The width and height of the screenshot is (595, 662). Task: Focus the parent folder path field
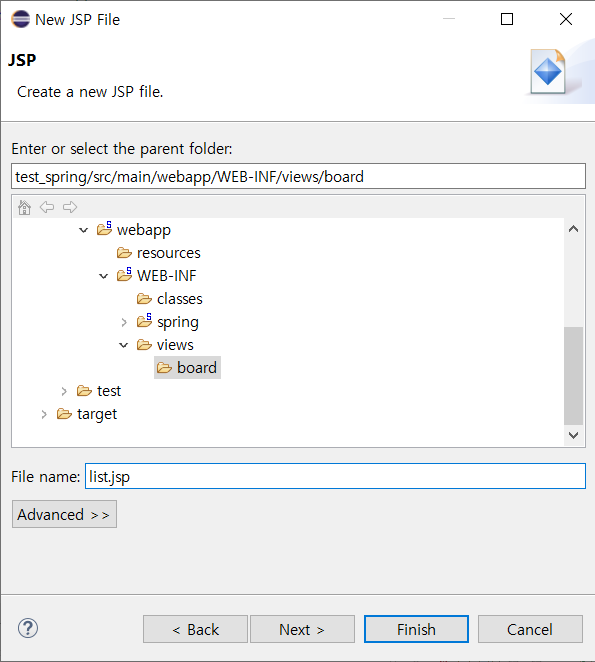click(298, 176)
